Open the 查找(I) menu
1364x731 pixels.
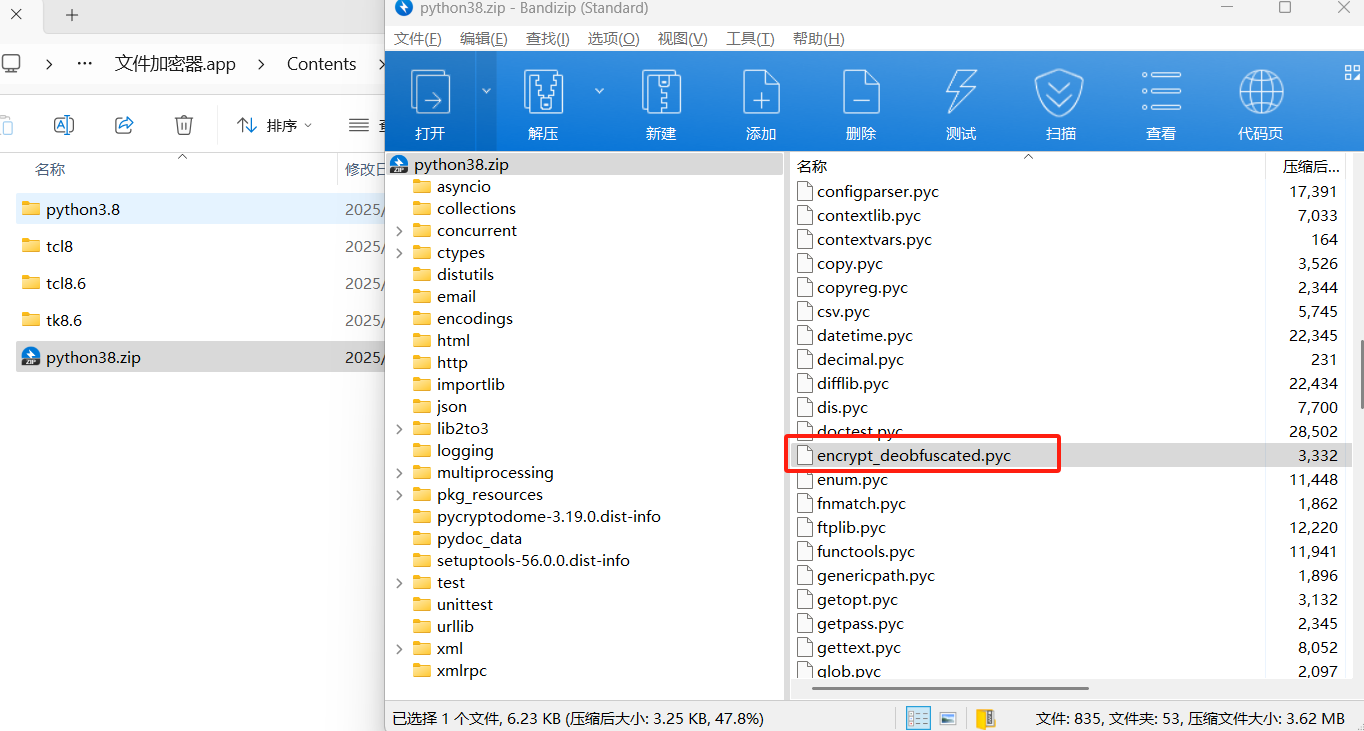coord(548,39)
